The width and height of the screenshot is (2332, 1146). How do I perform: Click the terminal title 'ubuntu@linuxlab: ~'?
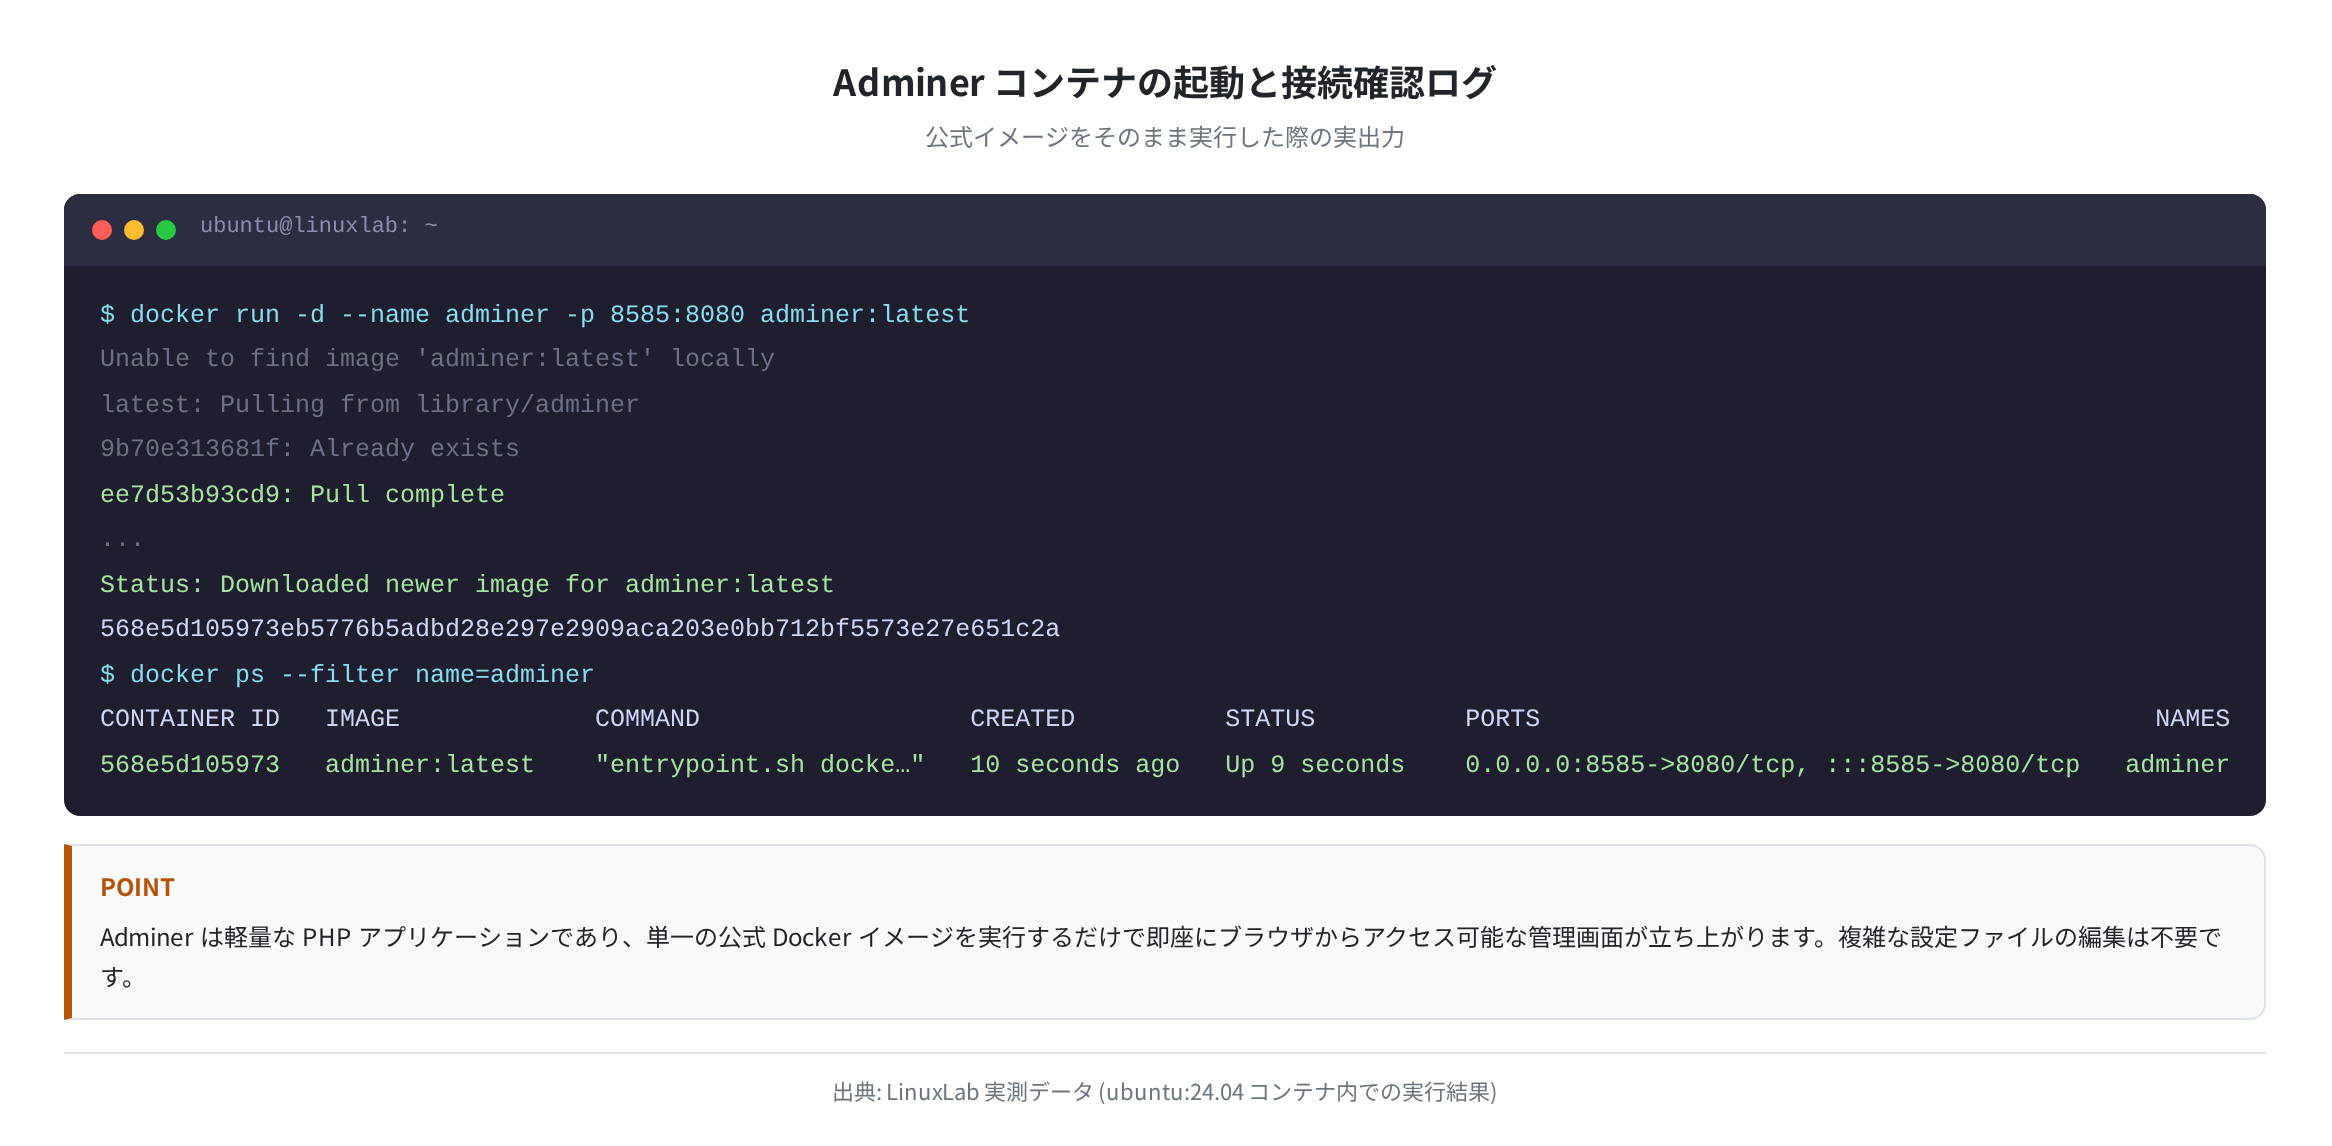319,226
